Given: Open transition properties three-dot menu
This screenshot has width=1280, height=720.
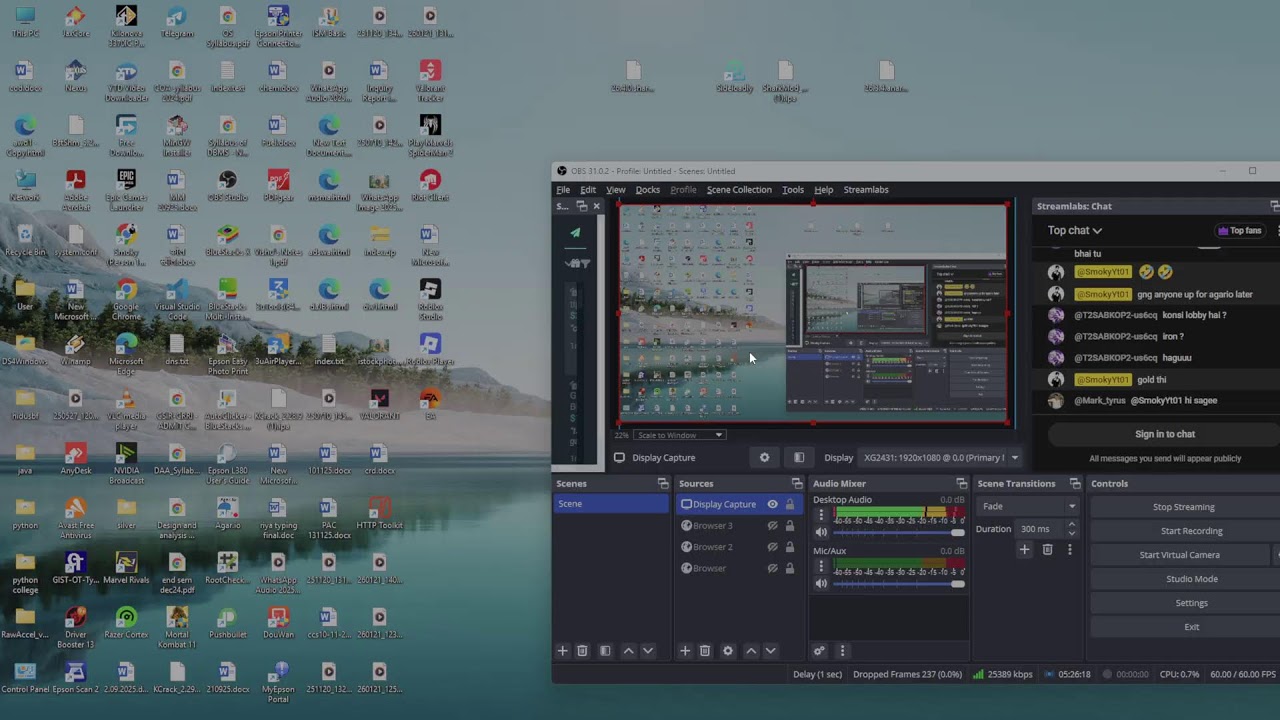Looking at the screenshot, I should 1069,549.
